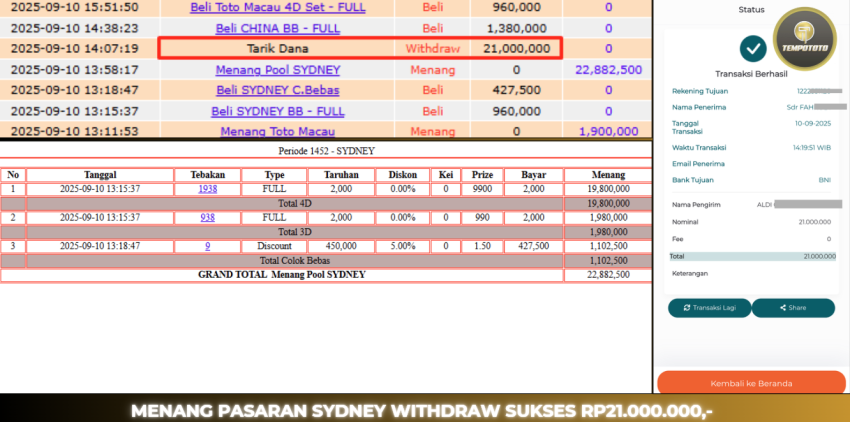Click tebakan number 9 link

(x=208, y=246)
